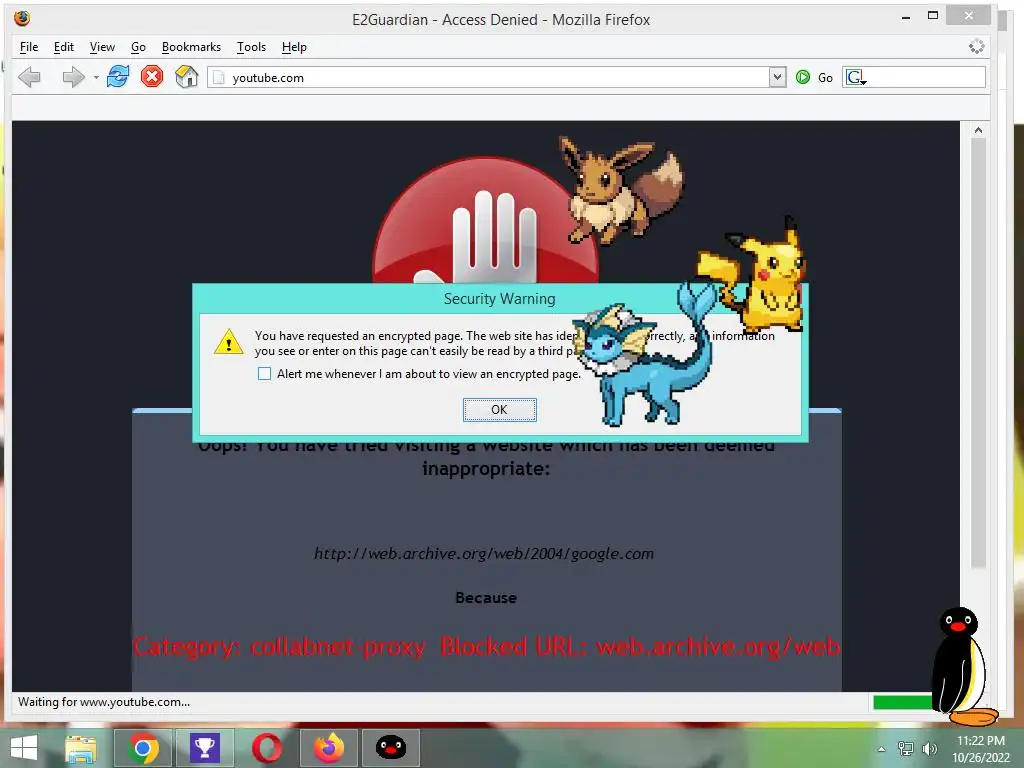Open the Tools menu
The width and height of the screenshot is (1024, 768).
tap(251, 47)
